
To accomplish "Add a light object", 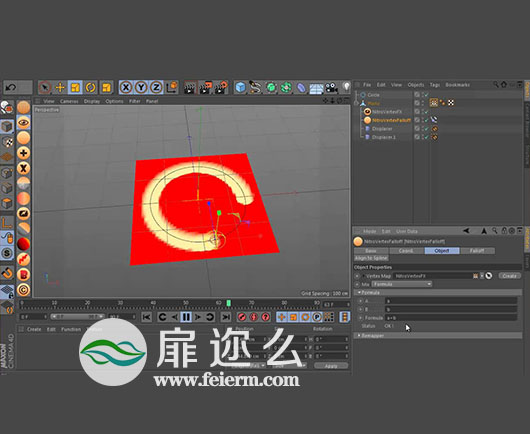I will pos(346,87).
